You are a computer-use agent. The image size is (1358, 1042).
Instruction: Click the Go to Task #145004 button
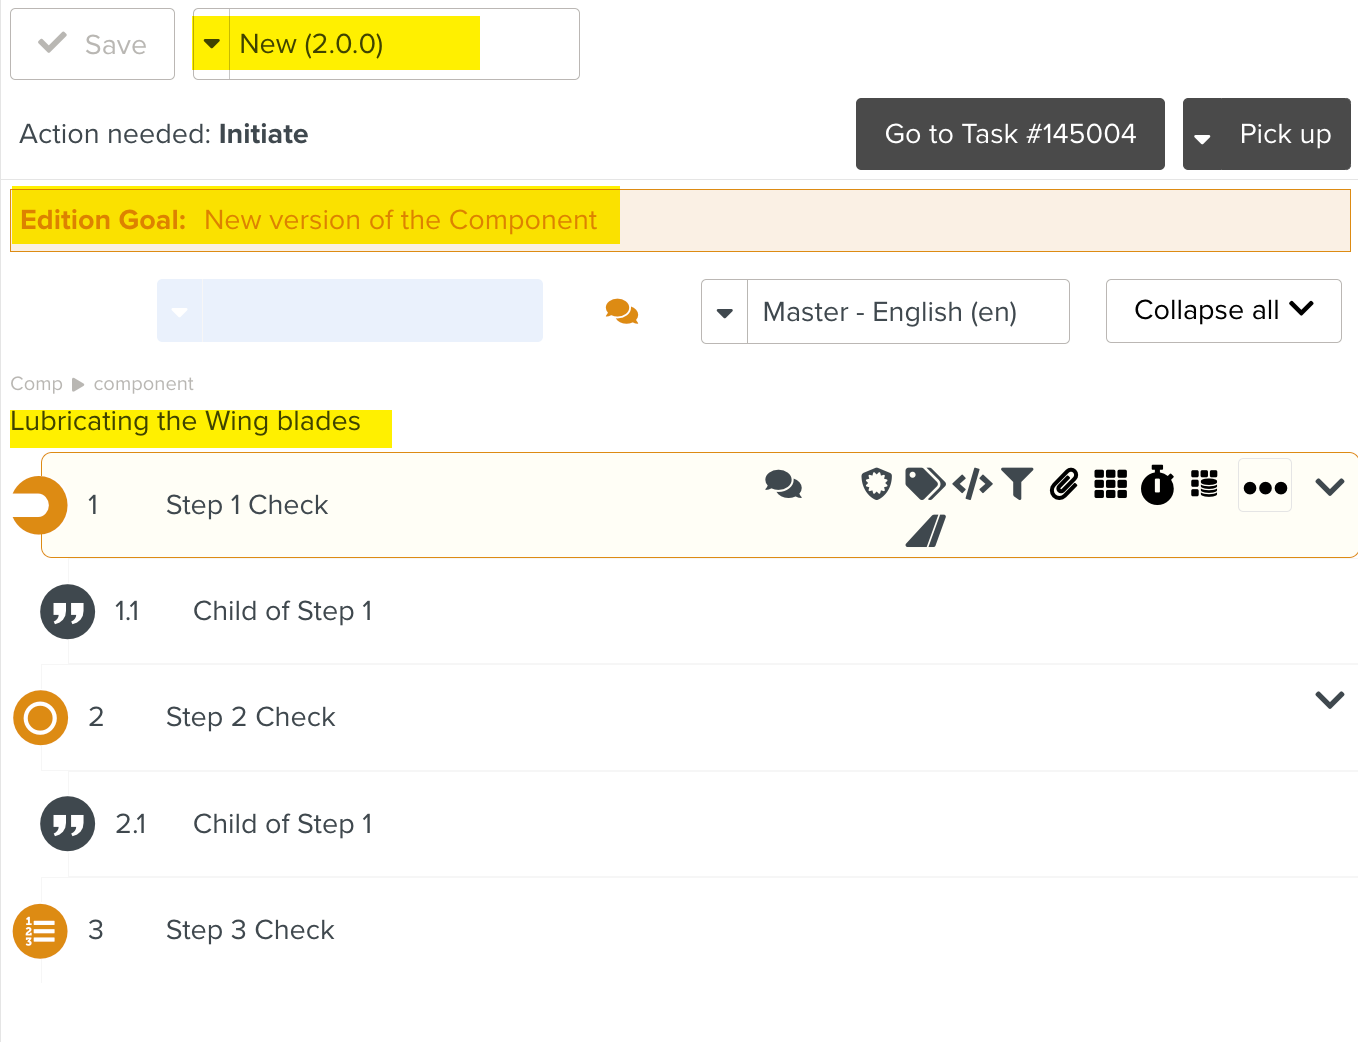tap(1010, 134)
